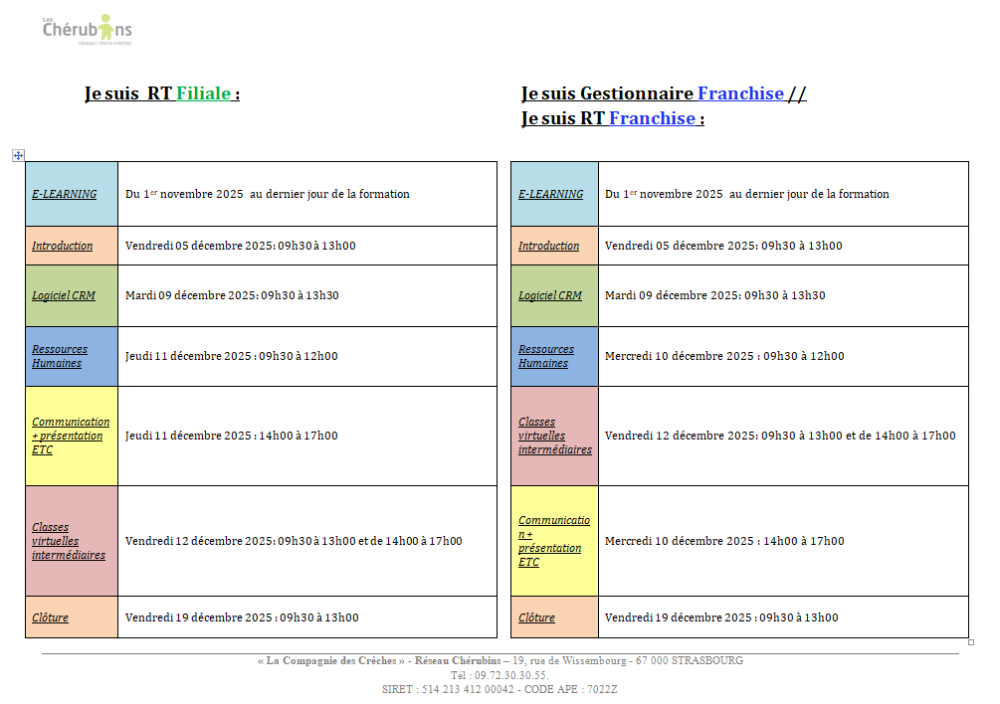Click the SIRET number footer line

pyautogui.click(x=500, y=689)
